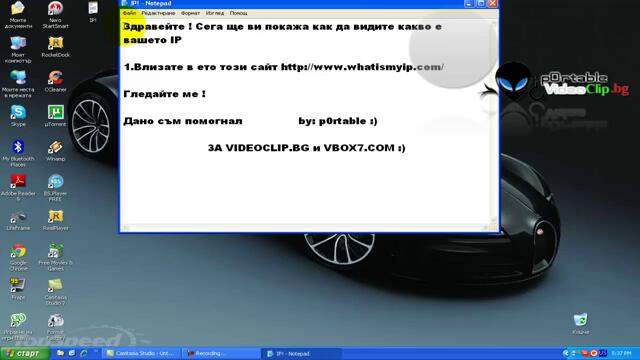Open the Помощ menu in Notepad
The width and height of the screenshot is (640, 360).
click(238, 13)
